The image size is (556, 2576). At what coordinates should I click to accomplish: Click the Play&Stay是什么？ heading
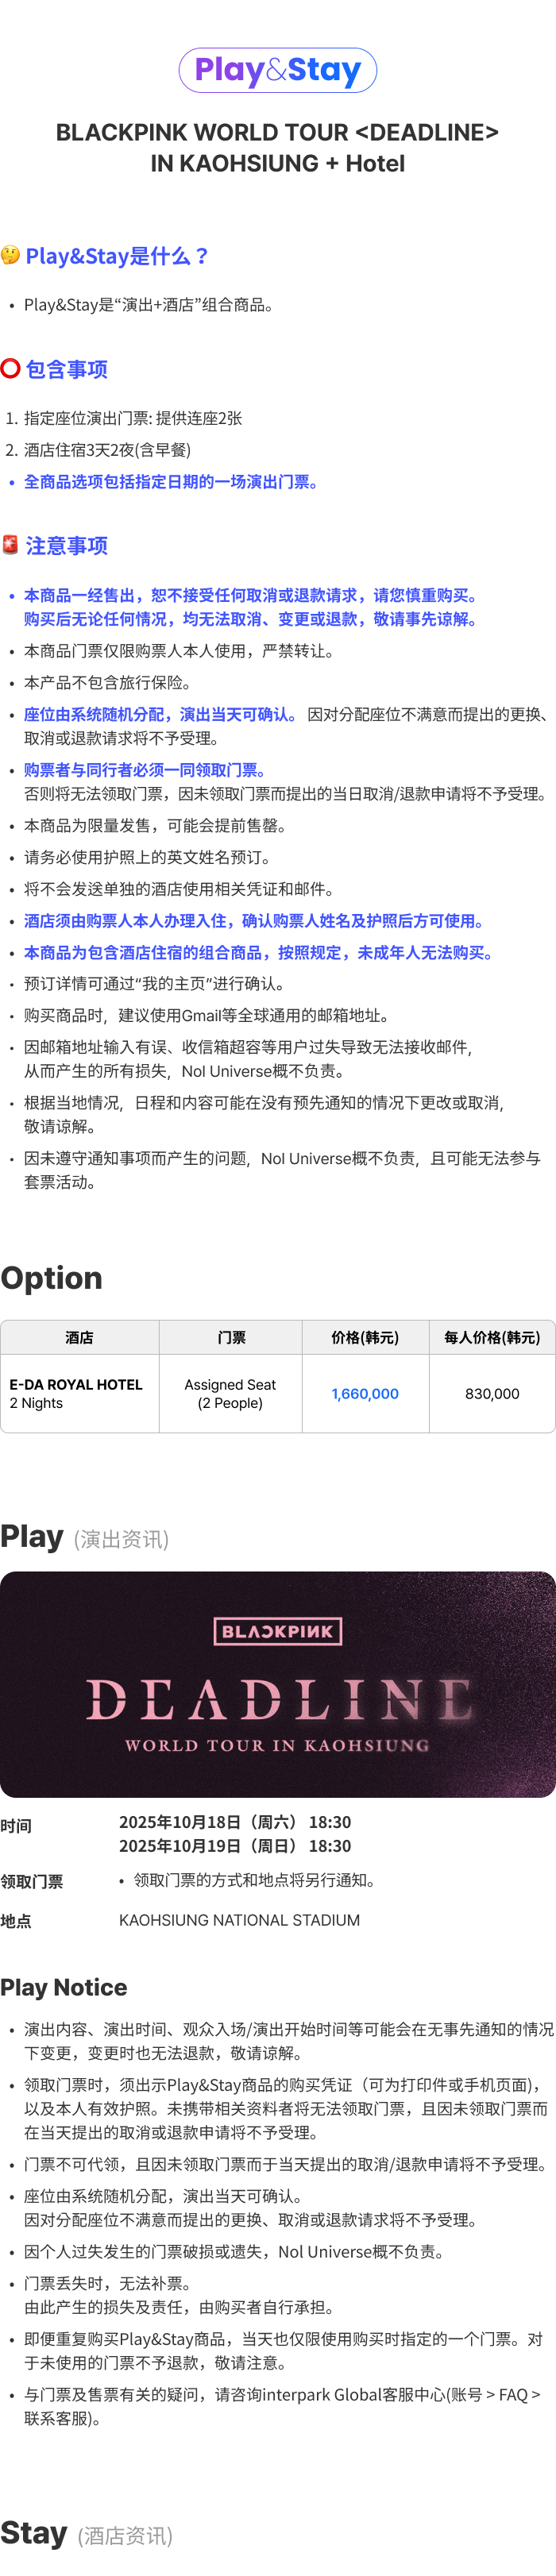click(118, 256)
